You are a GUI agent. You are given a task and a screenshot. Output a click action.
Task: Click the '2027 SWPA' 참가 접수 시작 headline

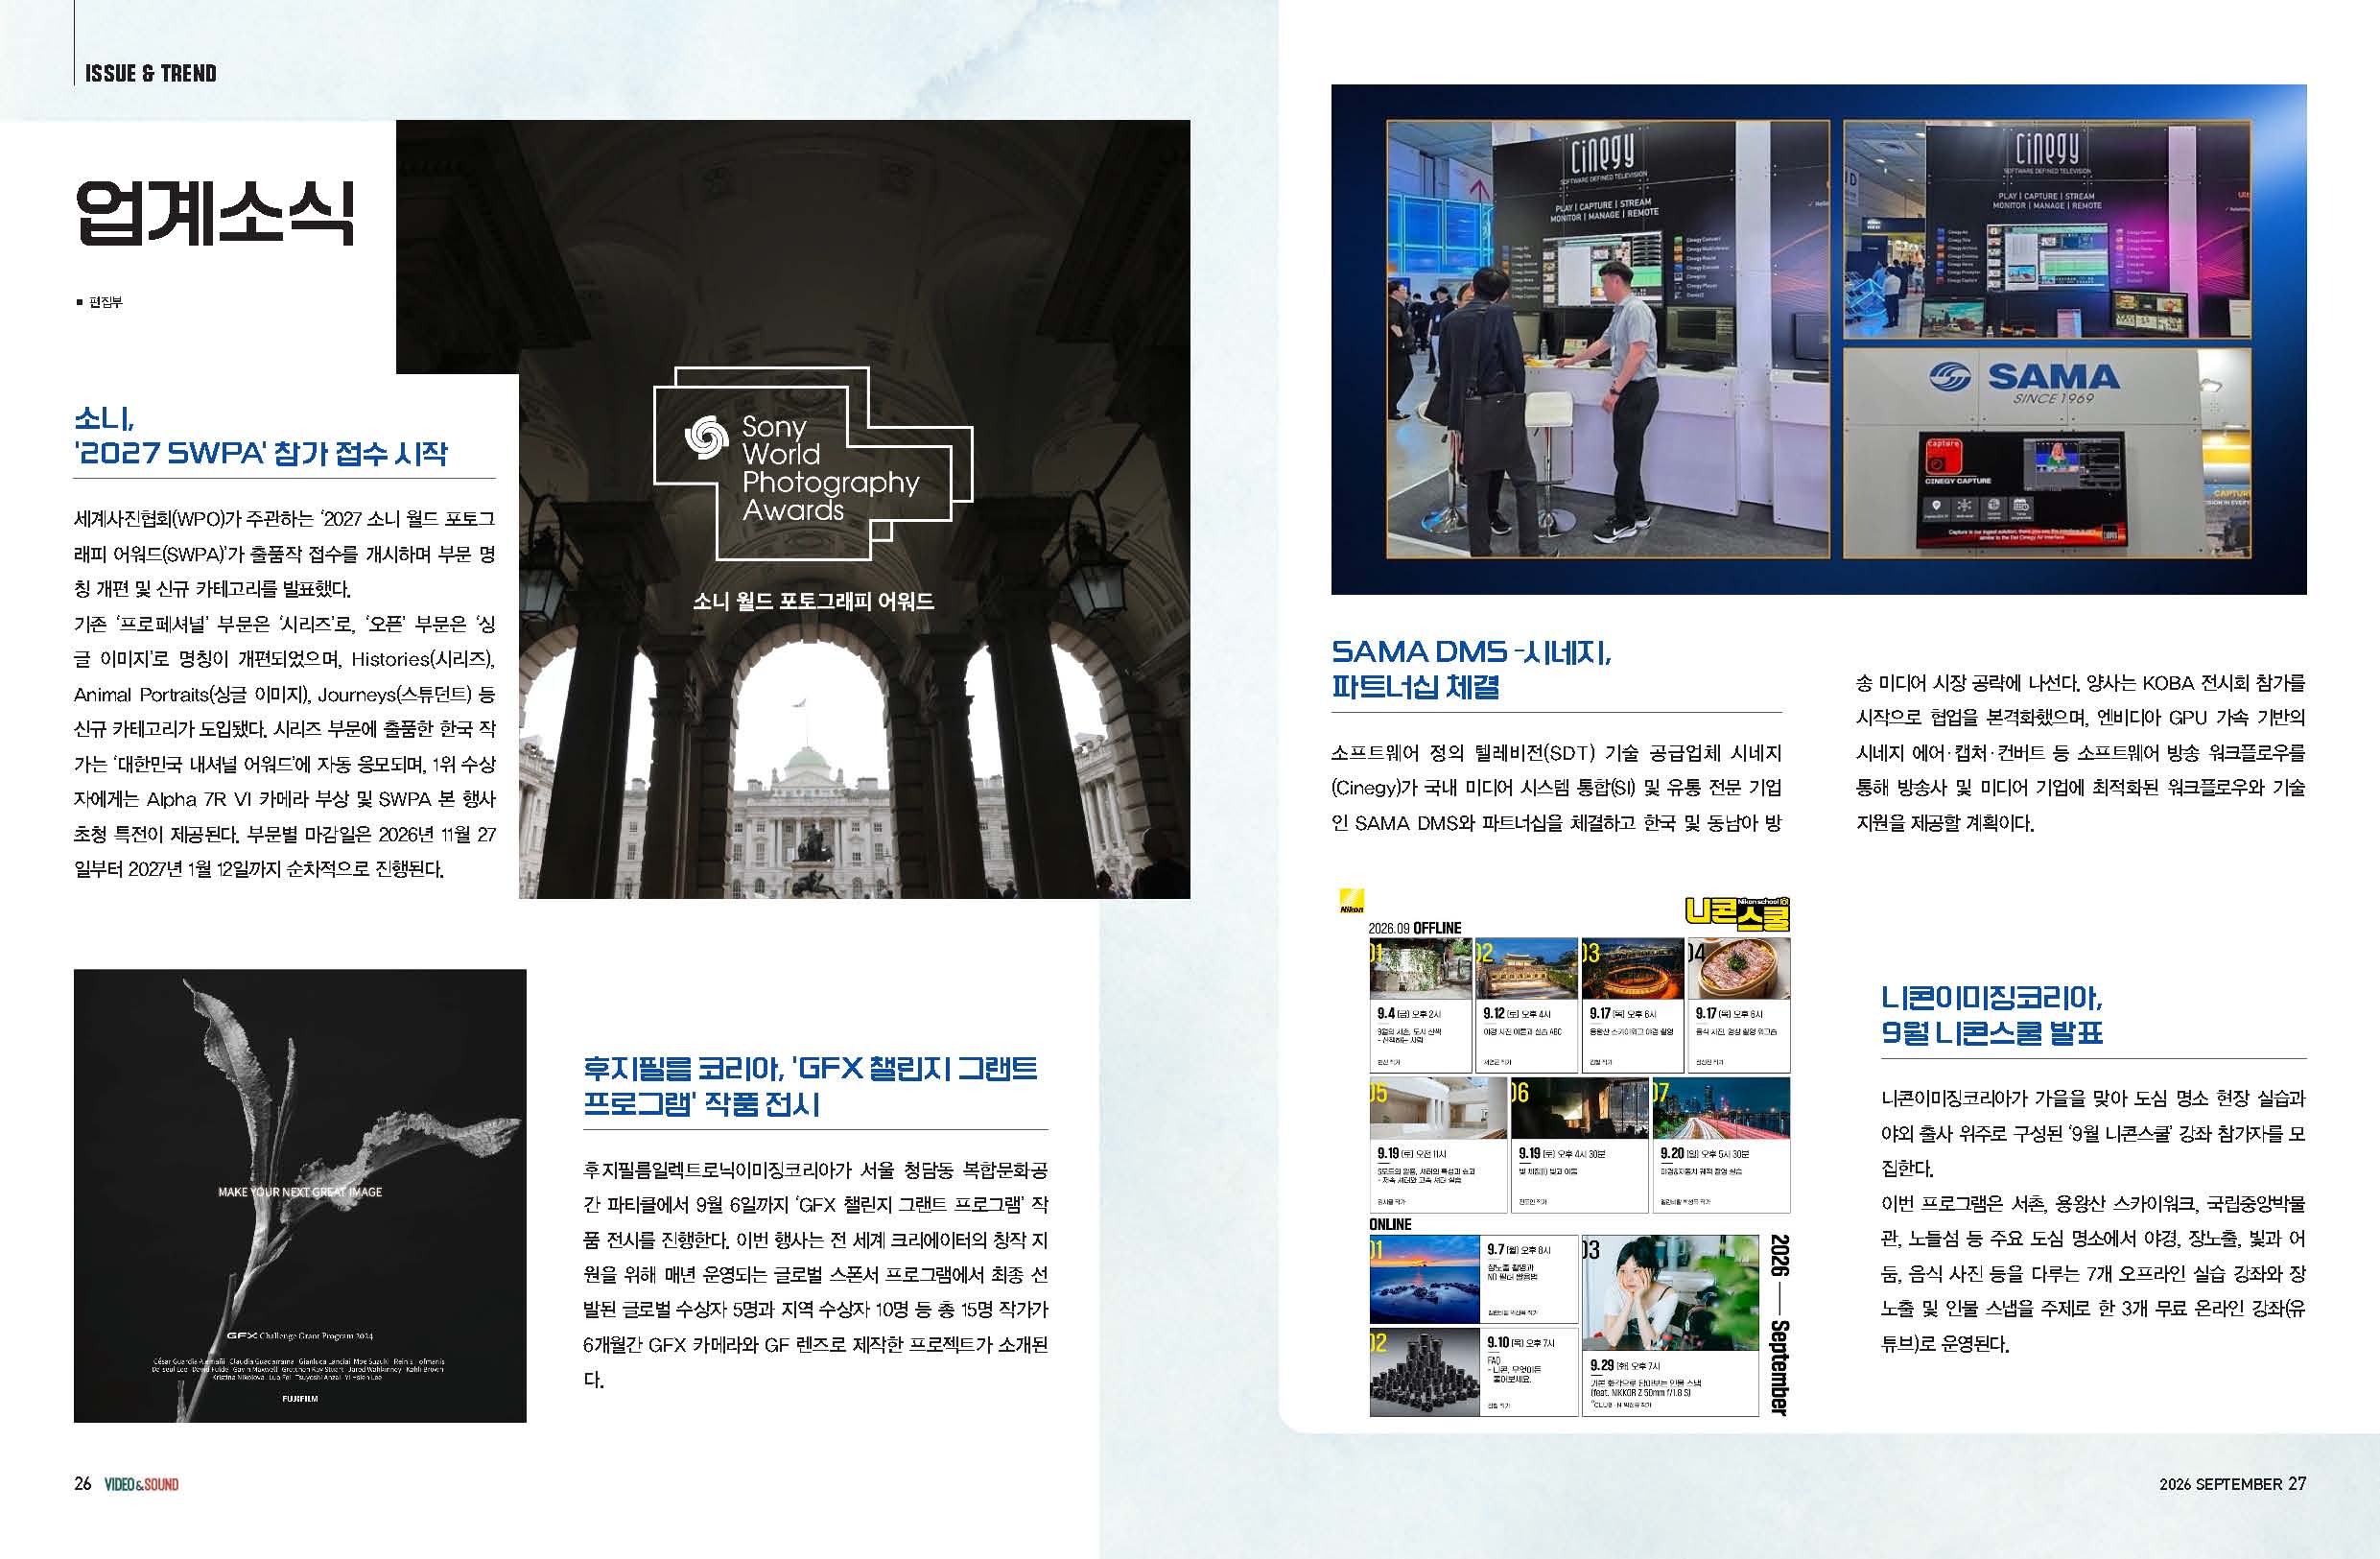tap(261, 453)
